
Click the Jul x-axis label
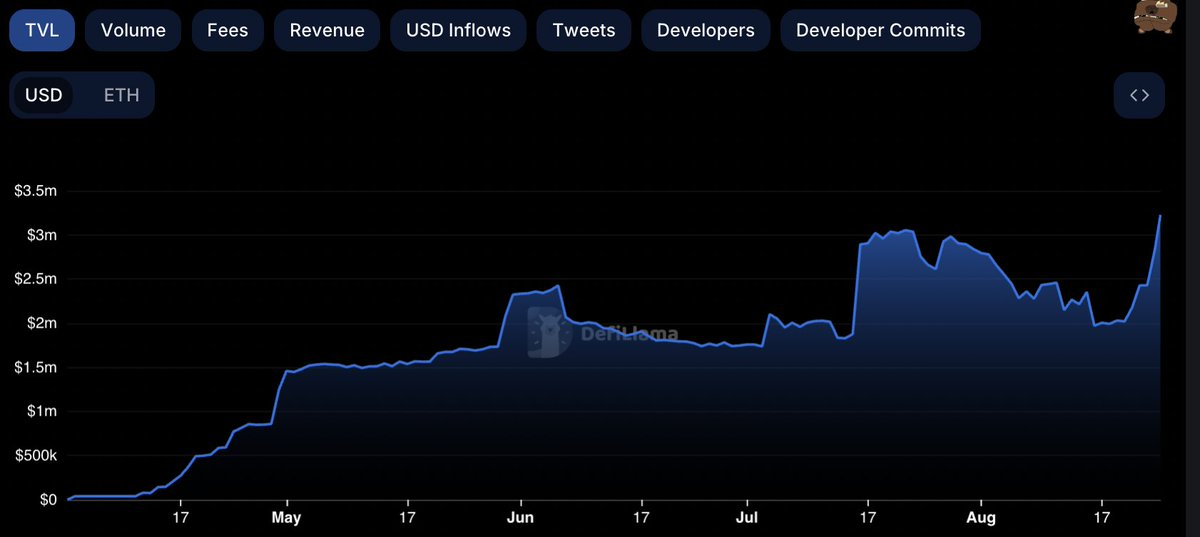747,518
